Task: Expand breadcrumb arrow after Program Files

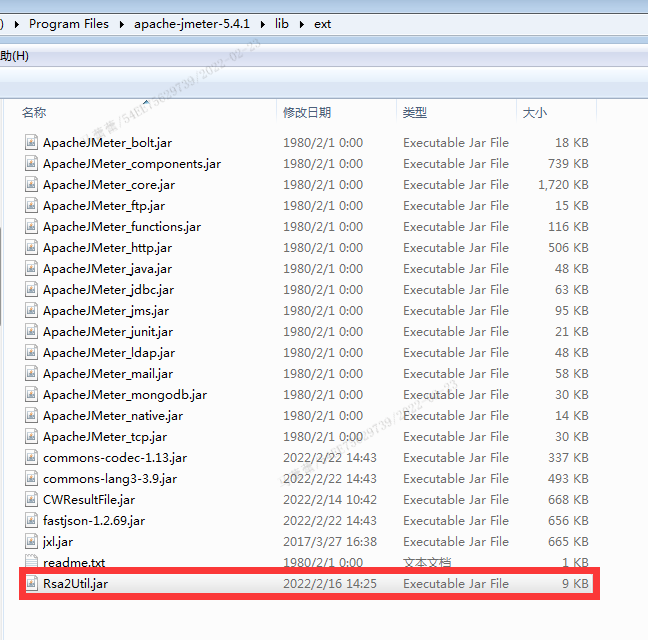Action: coord(122,24)
